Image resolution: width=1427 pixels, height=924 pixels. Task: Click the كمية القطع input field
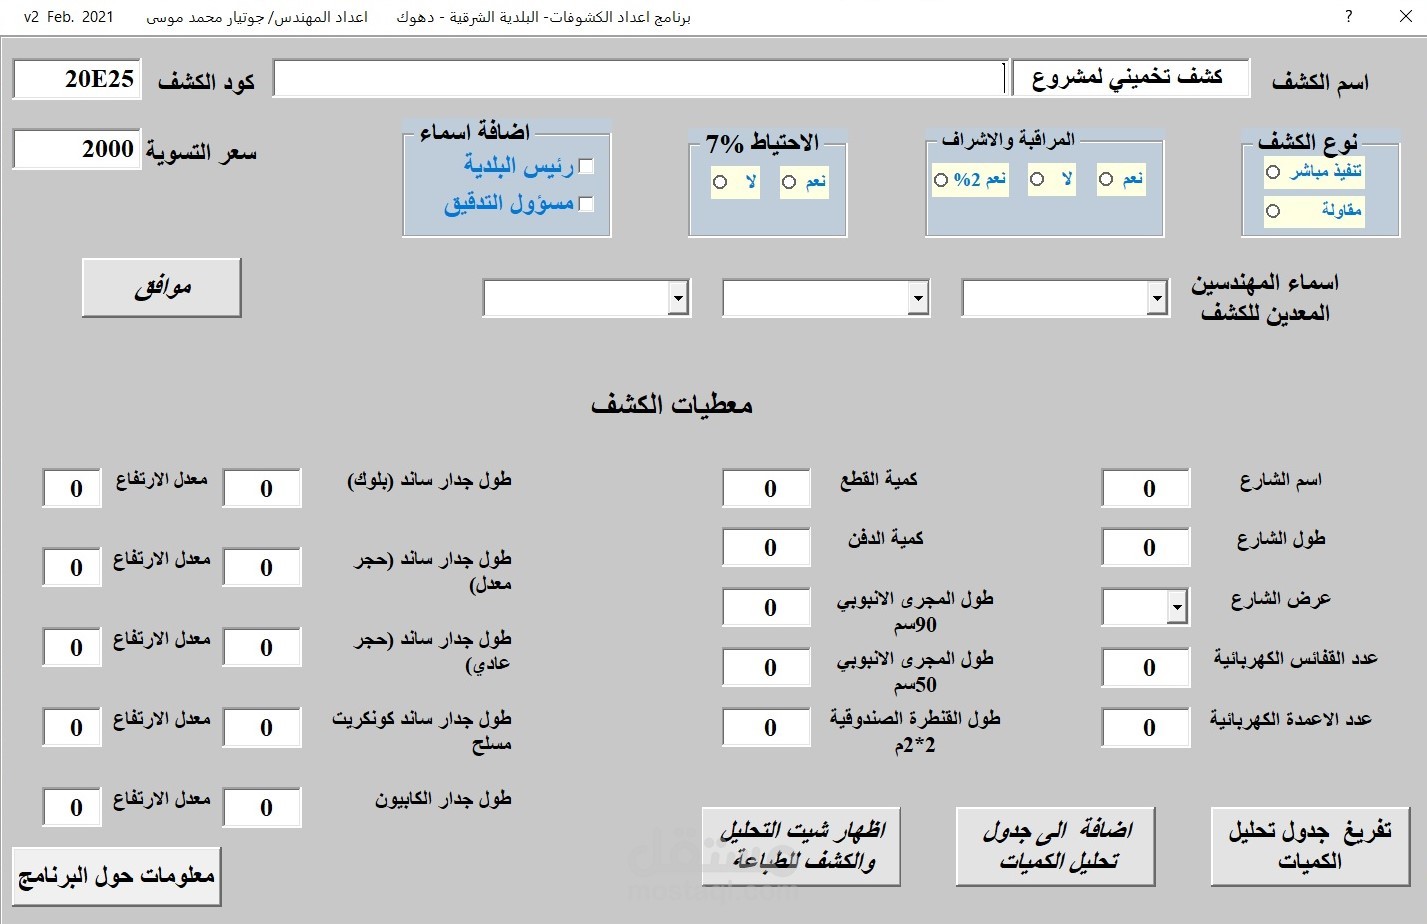(767, 488)
